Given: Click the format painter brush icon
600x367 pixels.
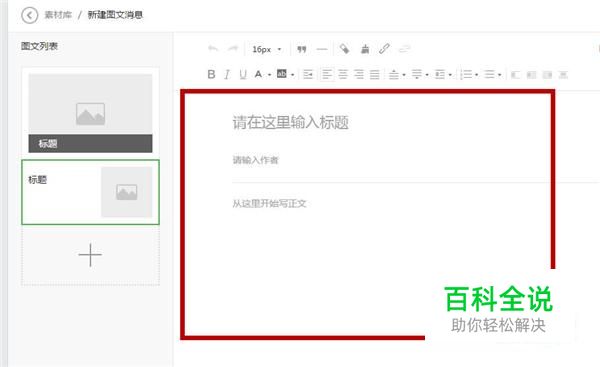Looking at the screenshot, I should pyautogui.click(x=365, y=49).
